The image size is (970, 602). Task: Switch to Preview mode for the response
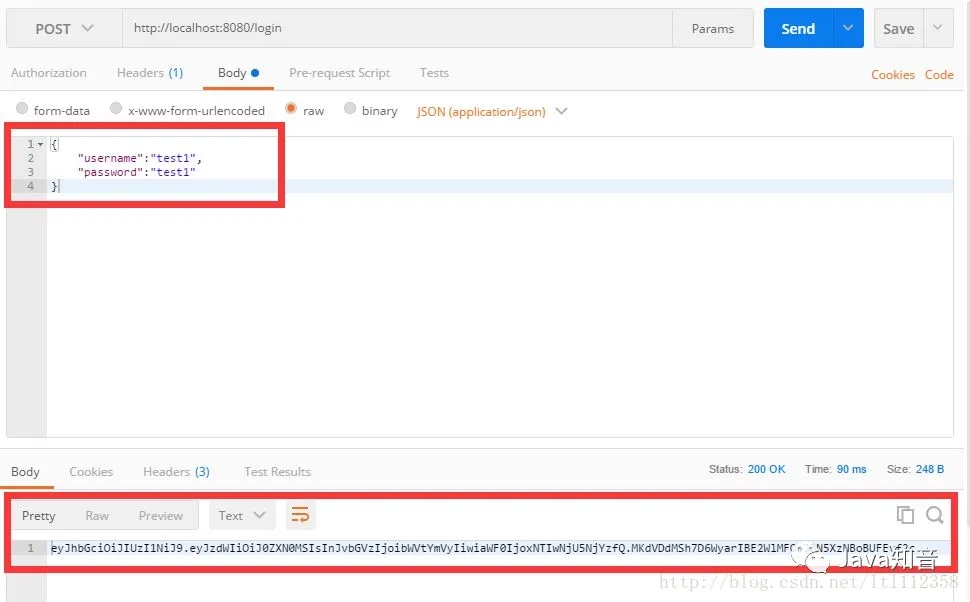point(160,515)
